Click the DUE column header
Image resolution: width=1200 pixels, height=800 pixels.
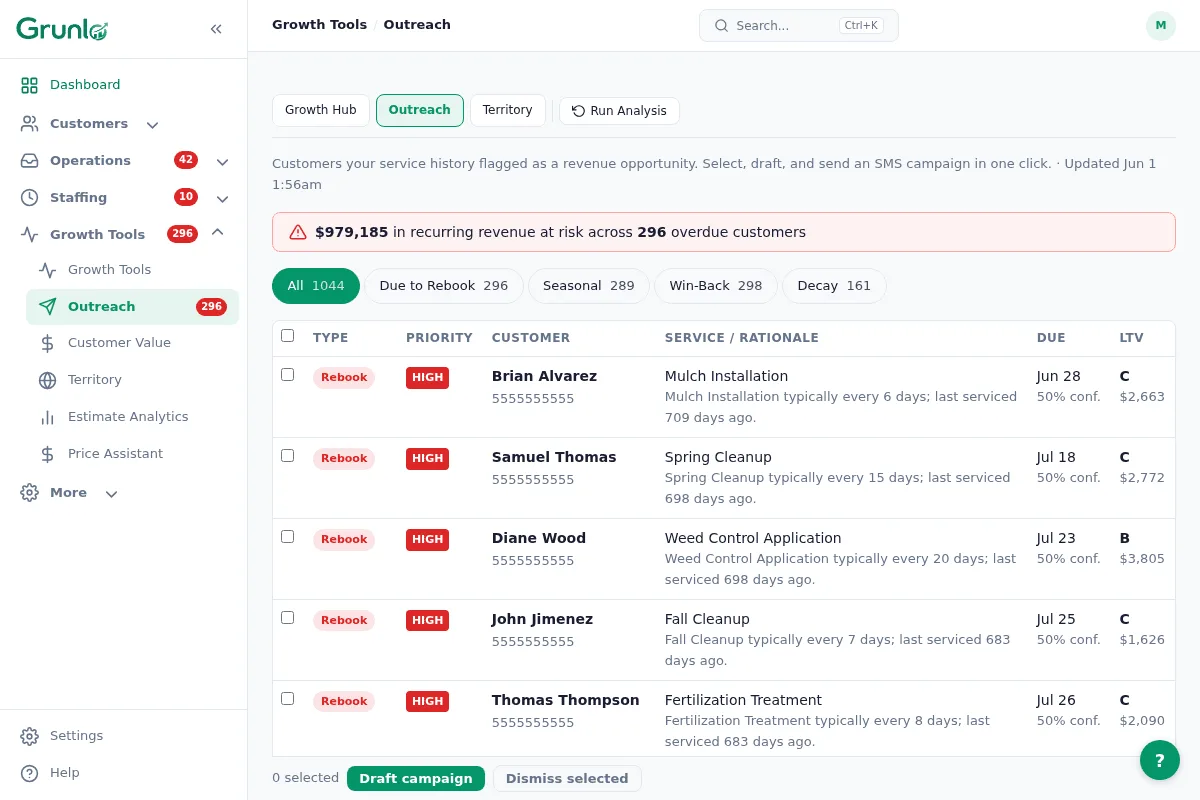1051,338
